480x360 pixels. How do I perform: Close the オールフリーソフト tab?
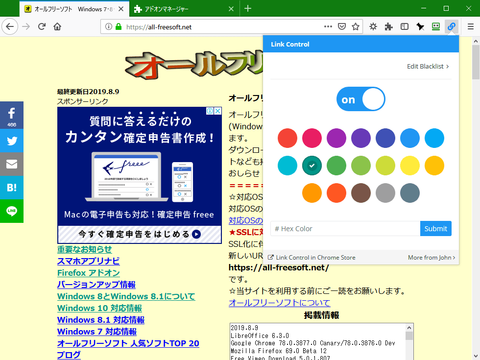(x=121, y=9)
